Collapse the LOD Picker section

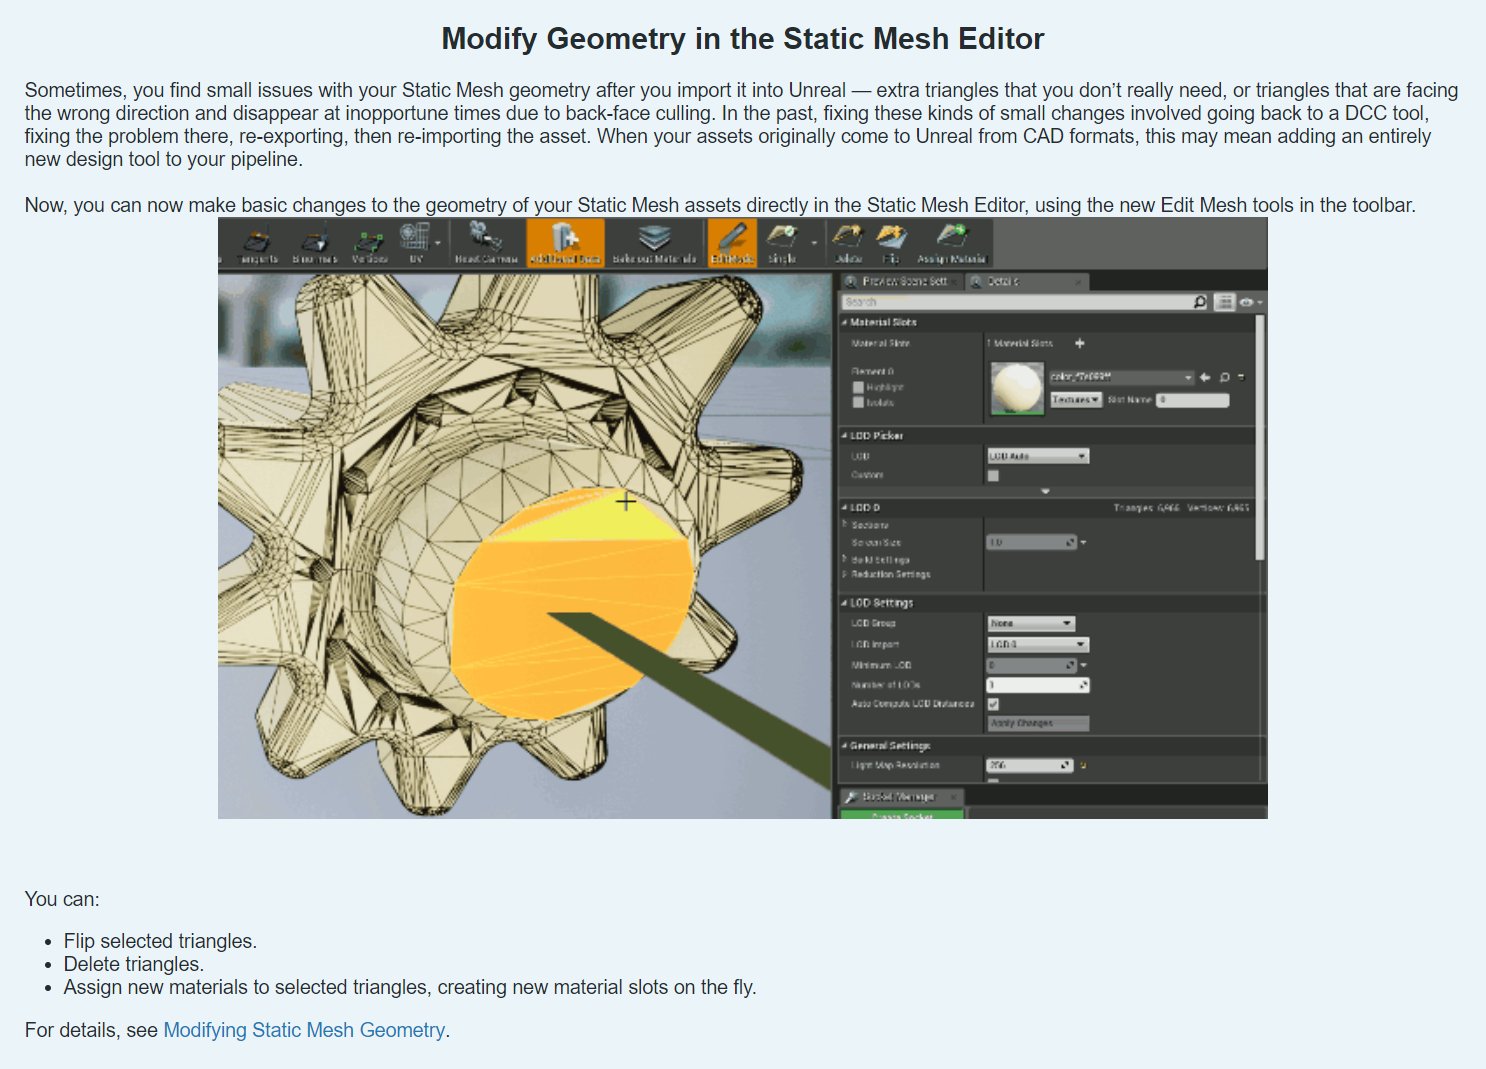tap(845, 436)
